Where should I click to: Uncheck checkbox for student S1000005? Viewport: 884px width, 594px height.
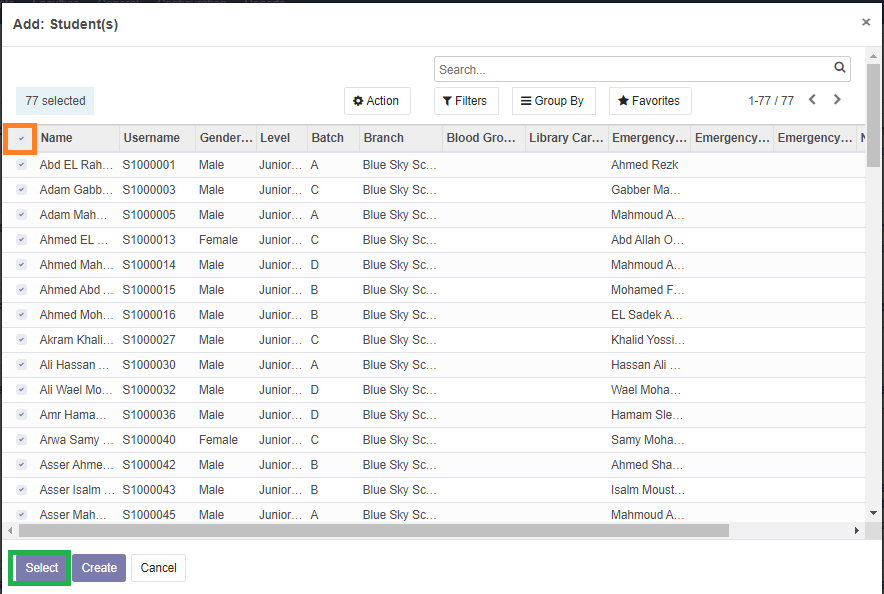21,215
